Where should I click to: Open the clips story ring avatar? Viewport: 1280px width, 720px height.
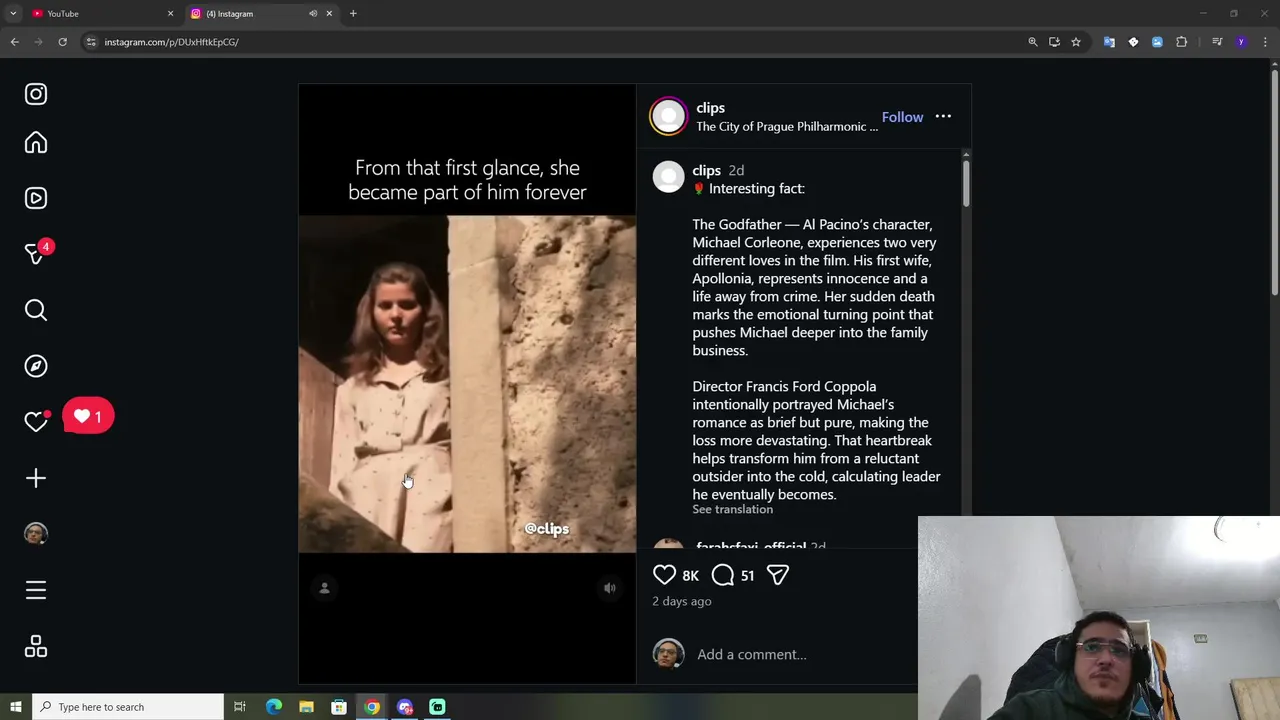(x=668, y=116)
